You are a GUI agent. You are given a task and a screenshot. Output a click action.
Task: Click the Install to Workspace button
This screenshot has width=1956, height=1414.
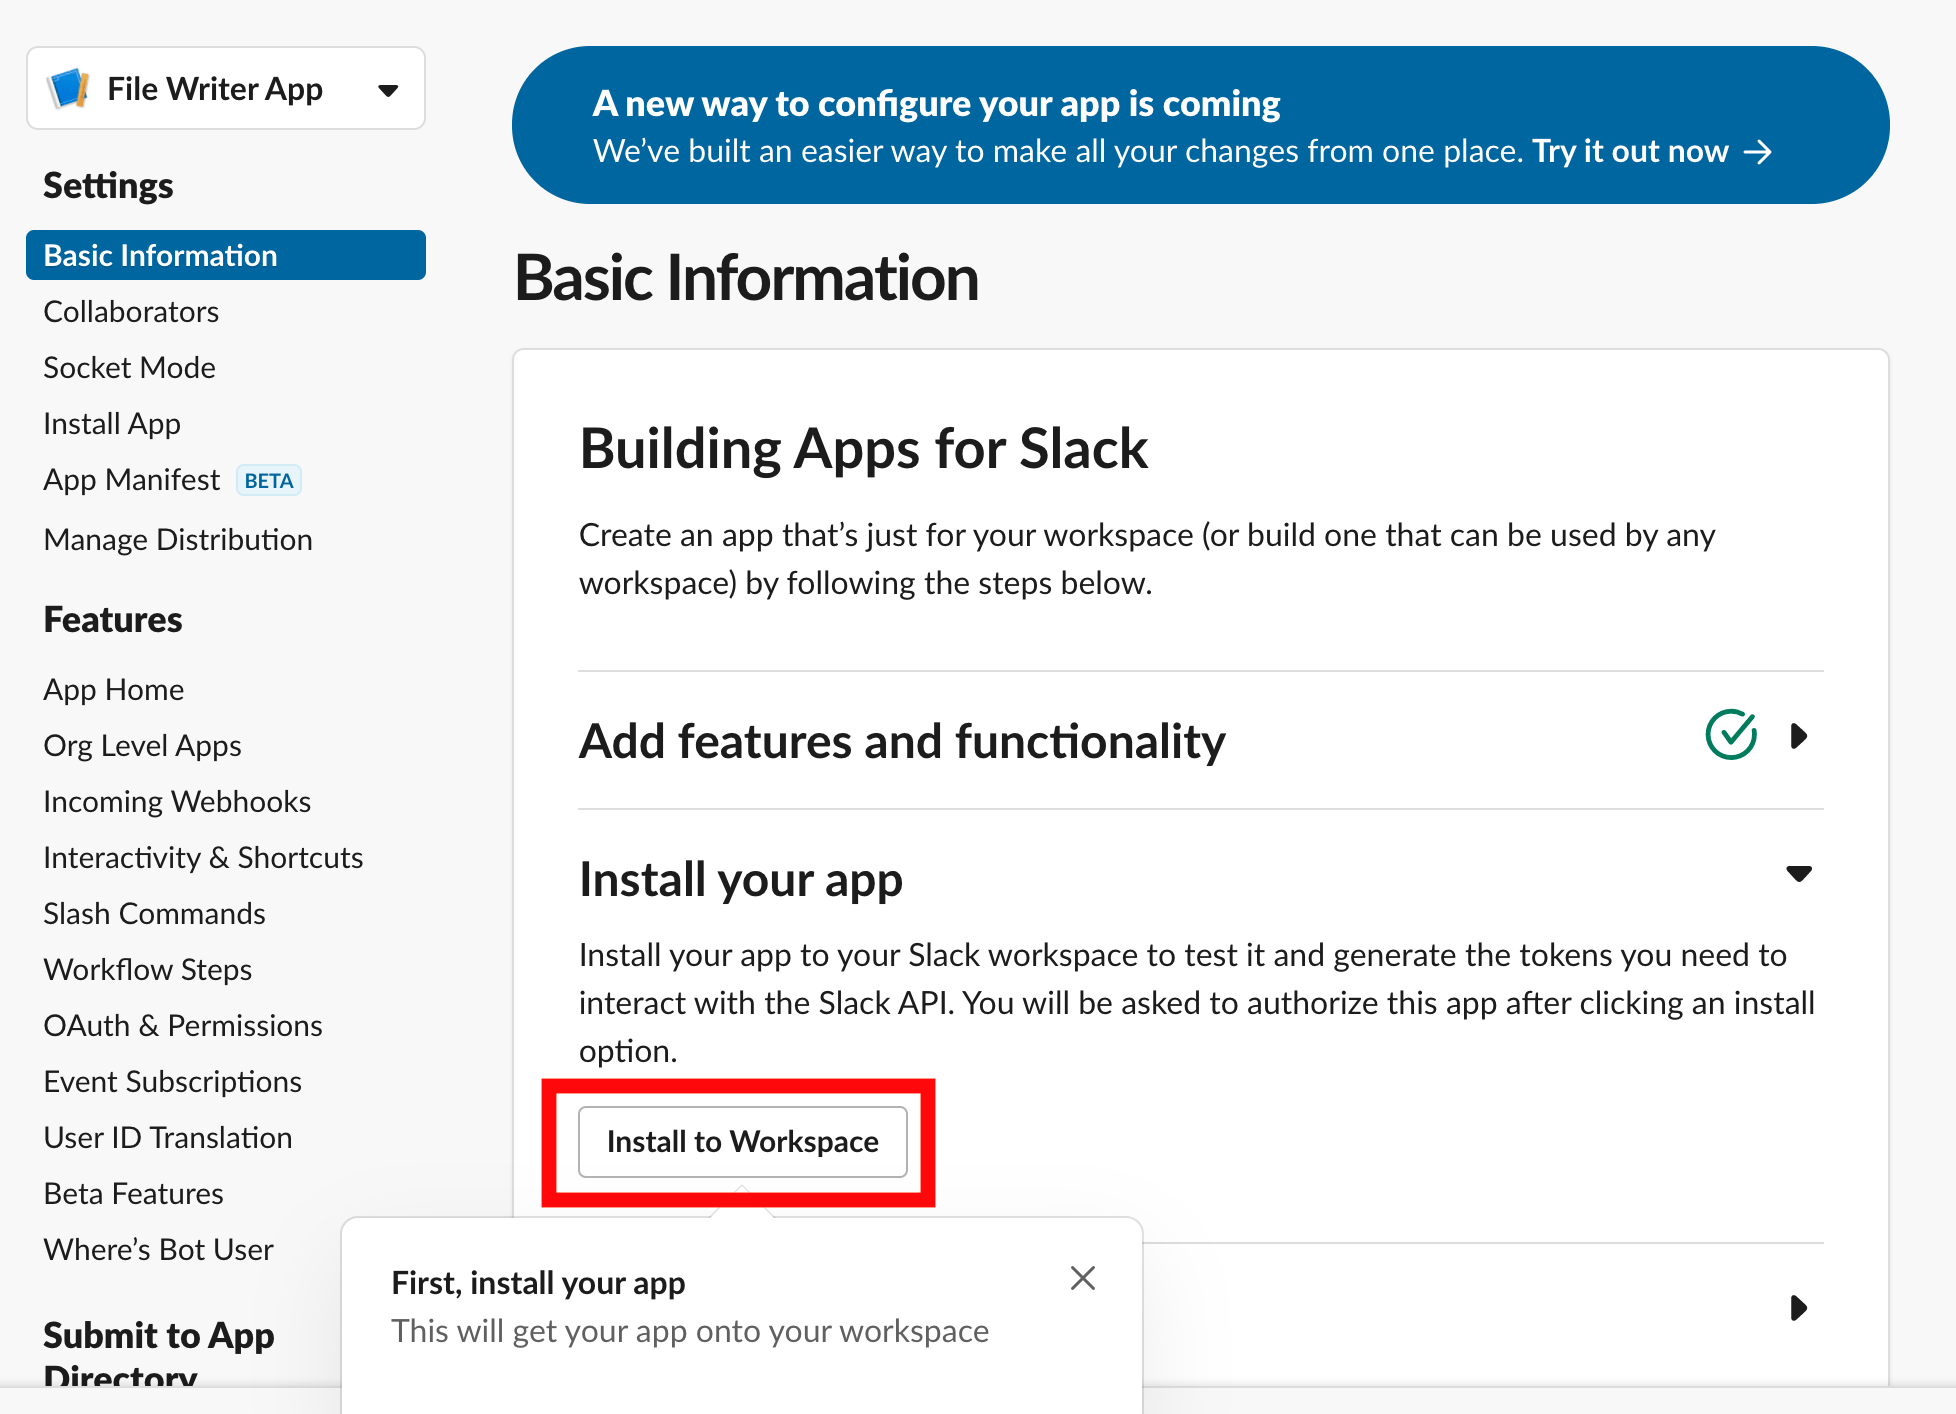pos(742,1142)
